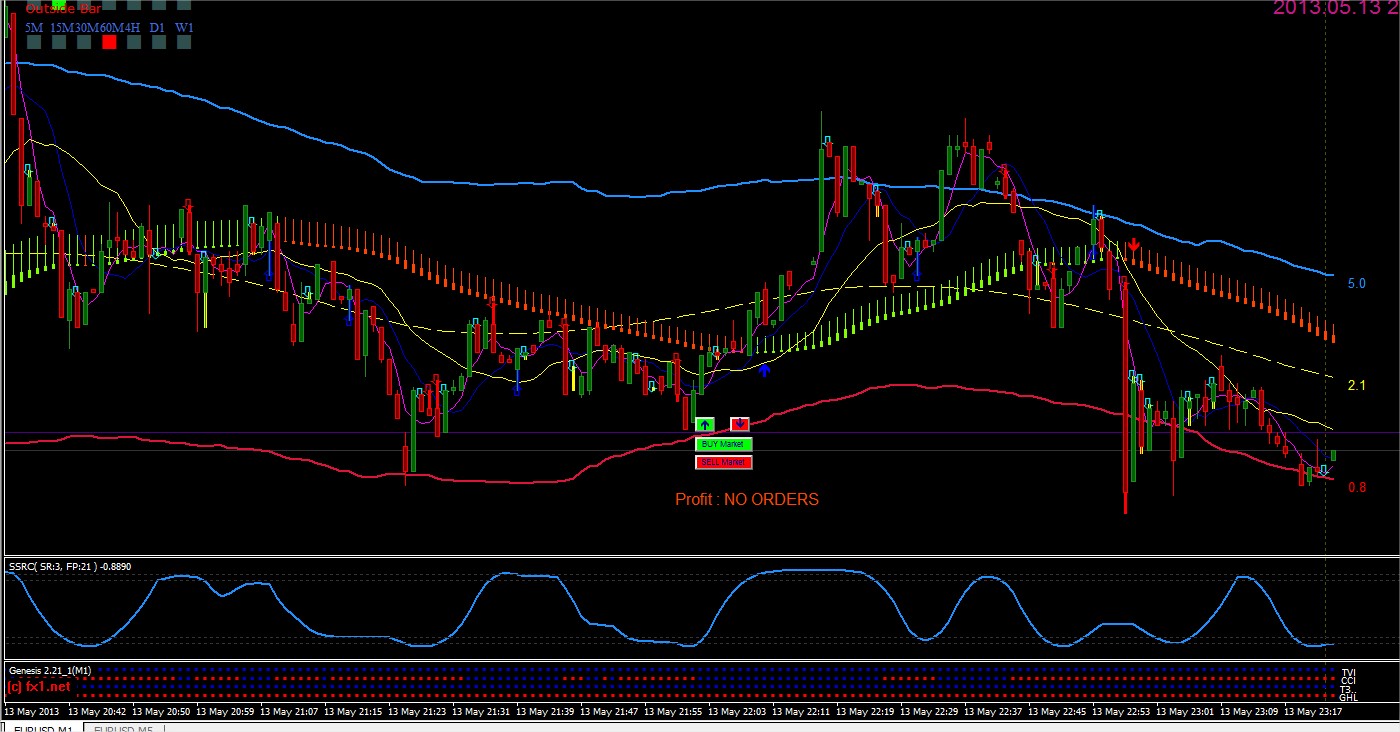
Task: Select the red down arrow signal on chart
Action: [x=1133, y=245]
